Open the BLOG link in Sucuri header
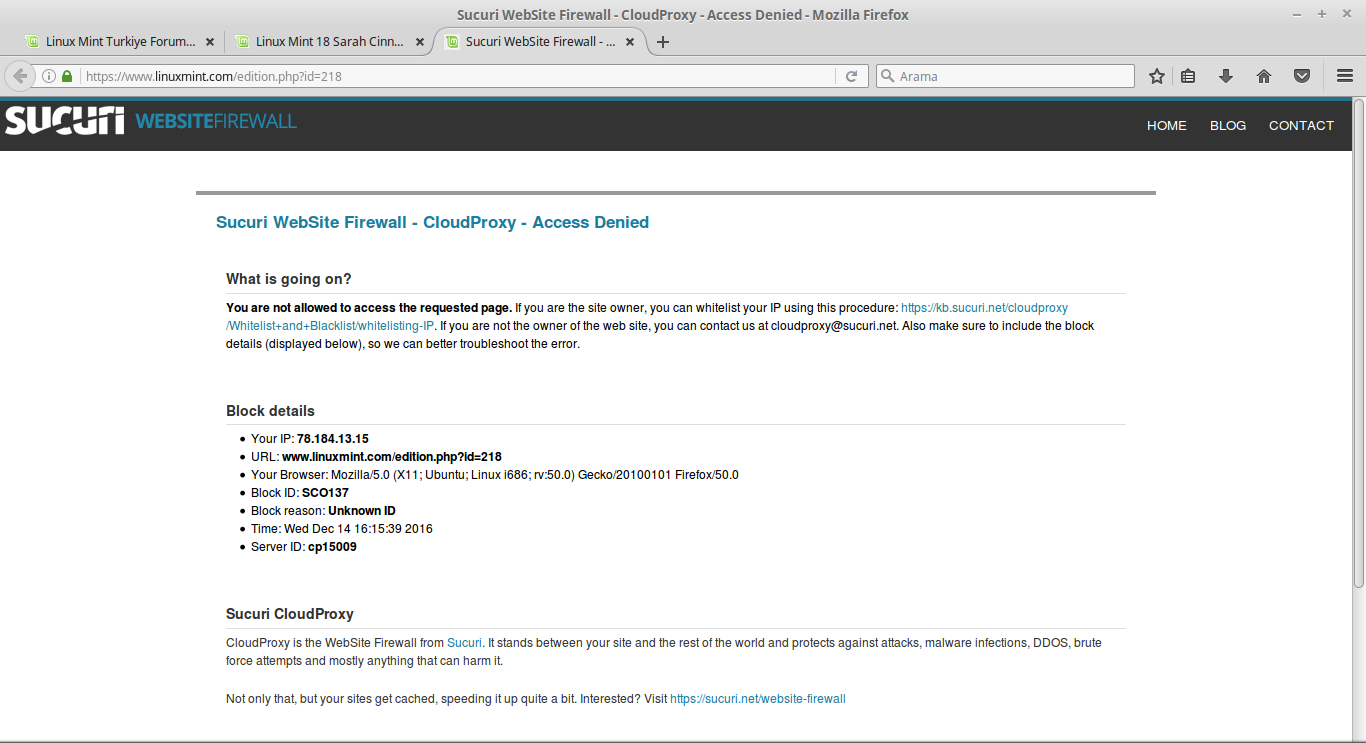This screenshot has height=743, width=1366. click(x=1228, y=126)
